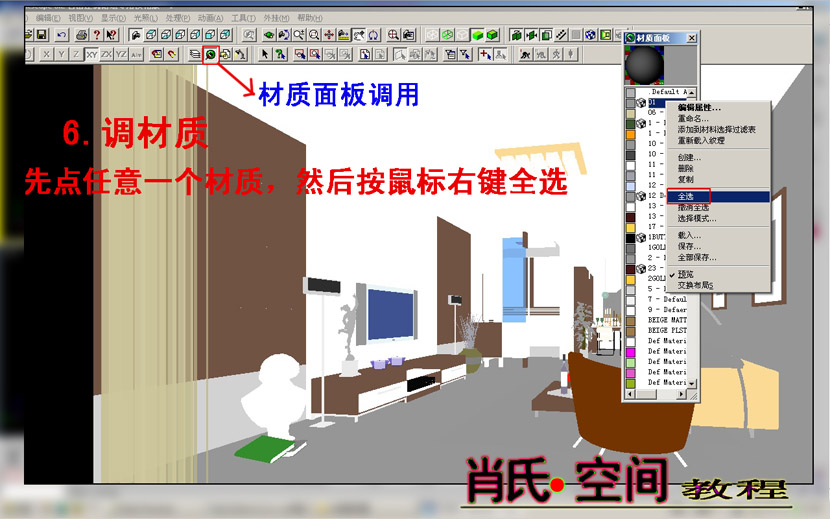The height and width of the screenshot is (519, 830).
Task: Click the black runner Initiate icon
Action: click(525, 55)
